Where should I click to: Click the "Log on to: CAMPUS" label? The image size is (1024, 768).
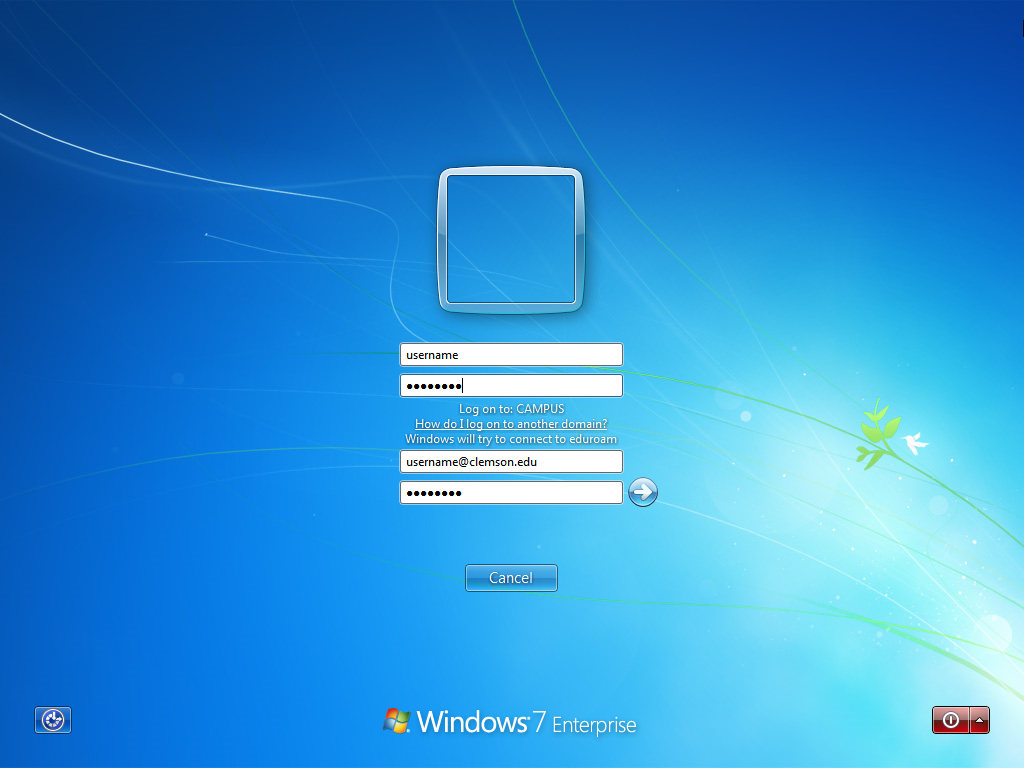511,409
